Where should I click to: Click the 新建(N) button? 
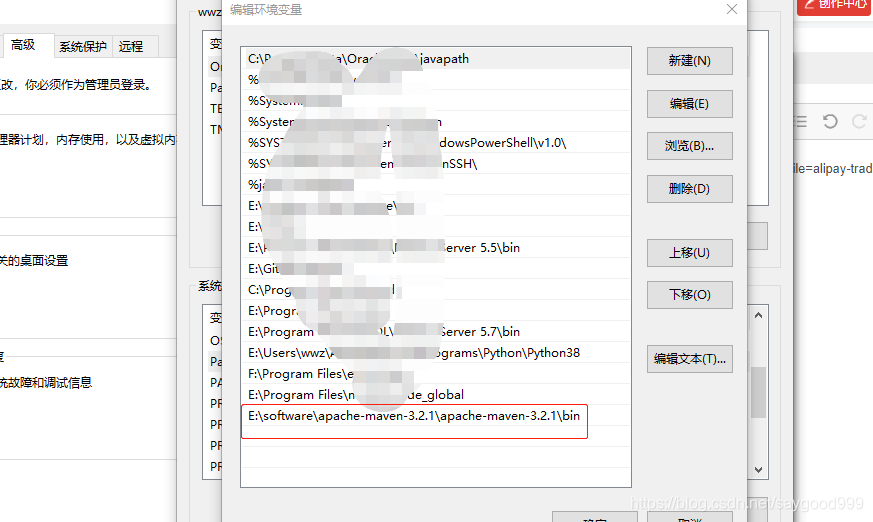coord(689,61)
